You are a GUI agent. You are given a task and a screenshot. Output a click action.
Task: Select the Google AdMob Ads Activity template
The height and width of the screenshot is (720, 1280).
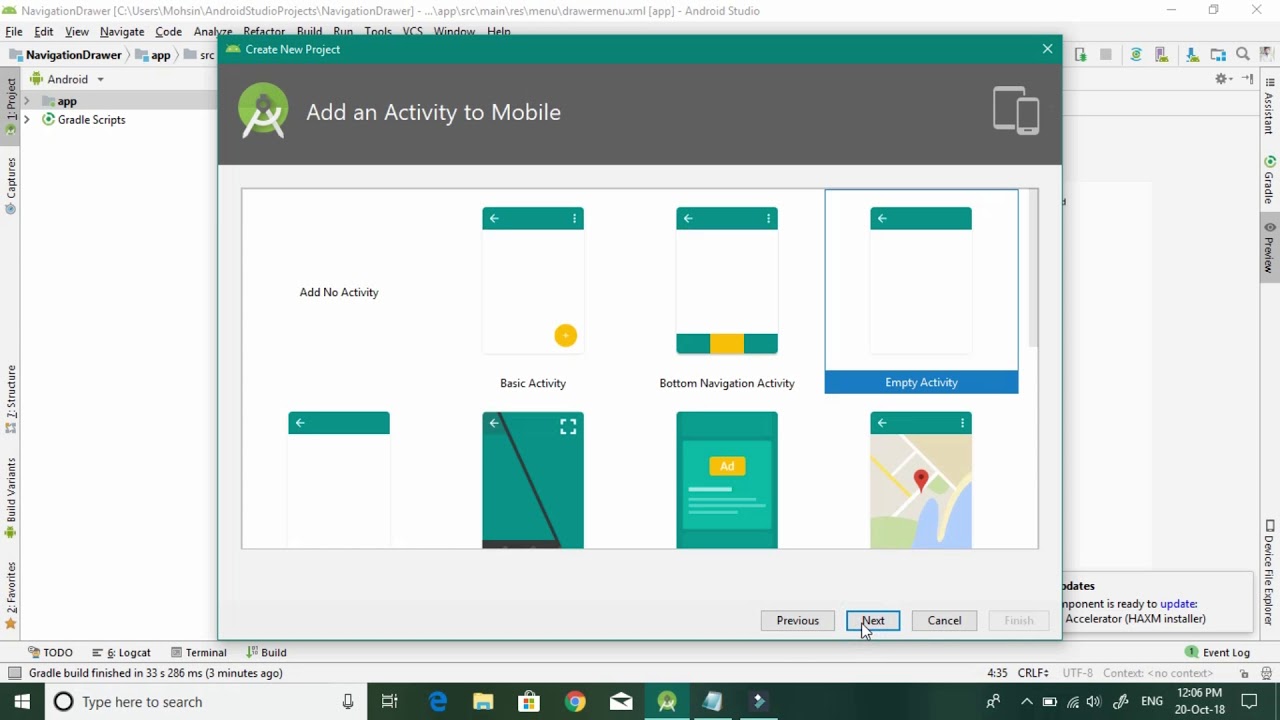tap(727, 480)
